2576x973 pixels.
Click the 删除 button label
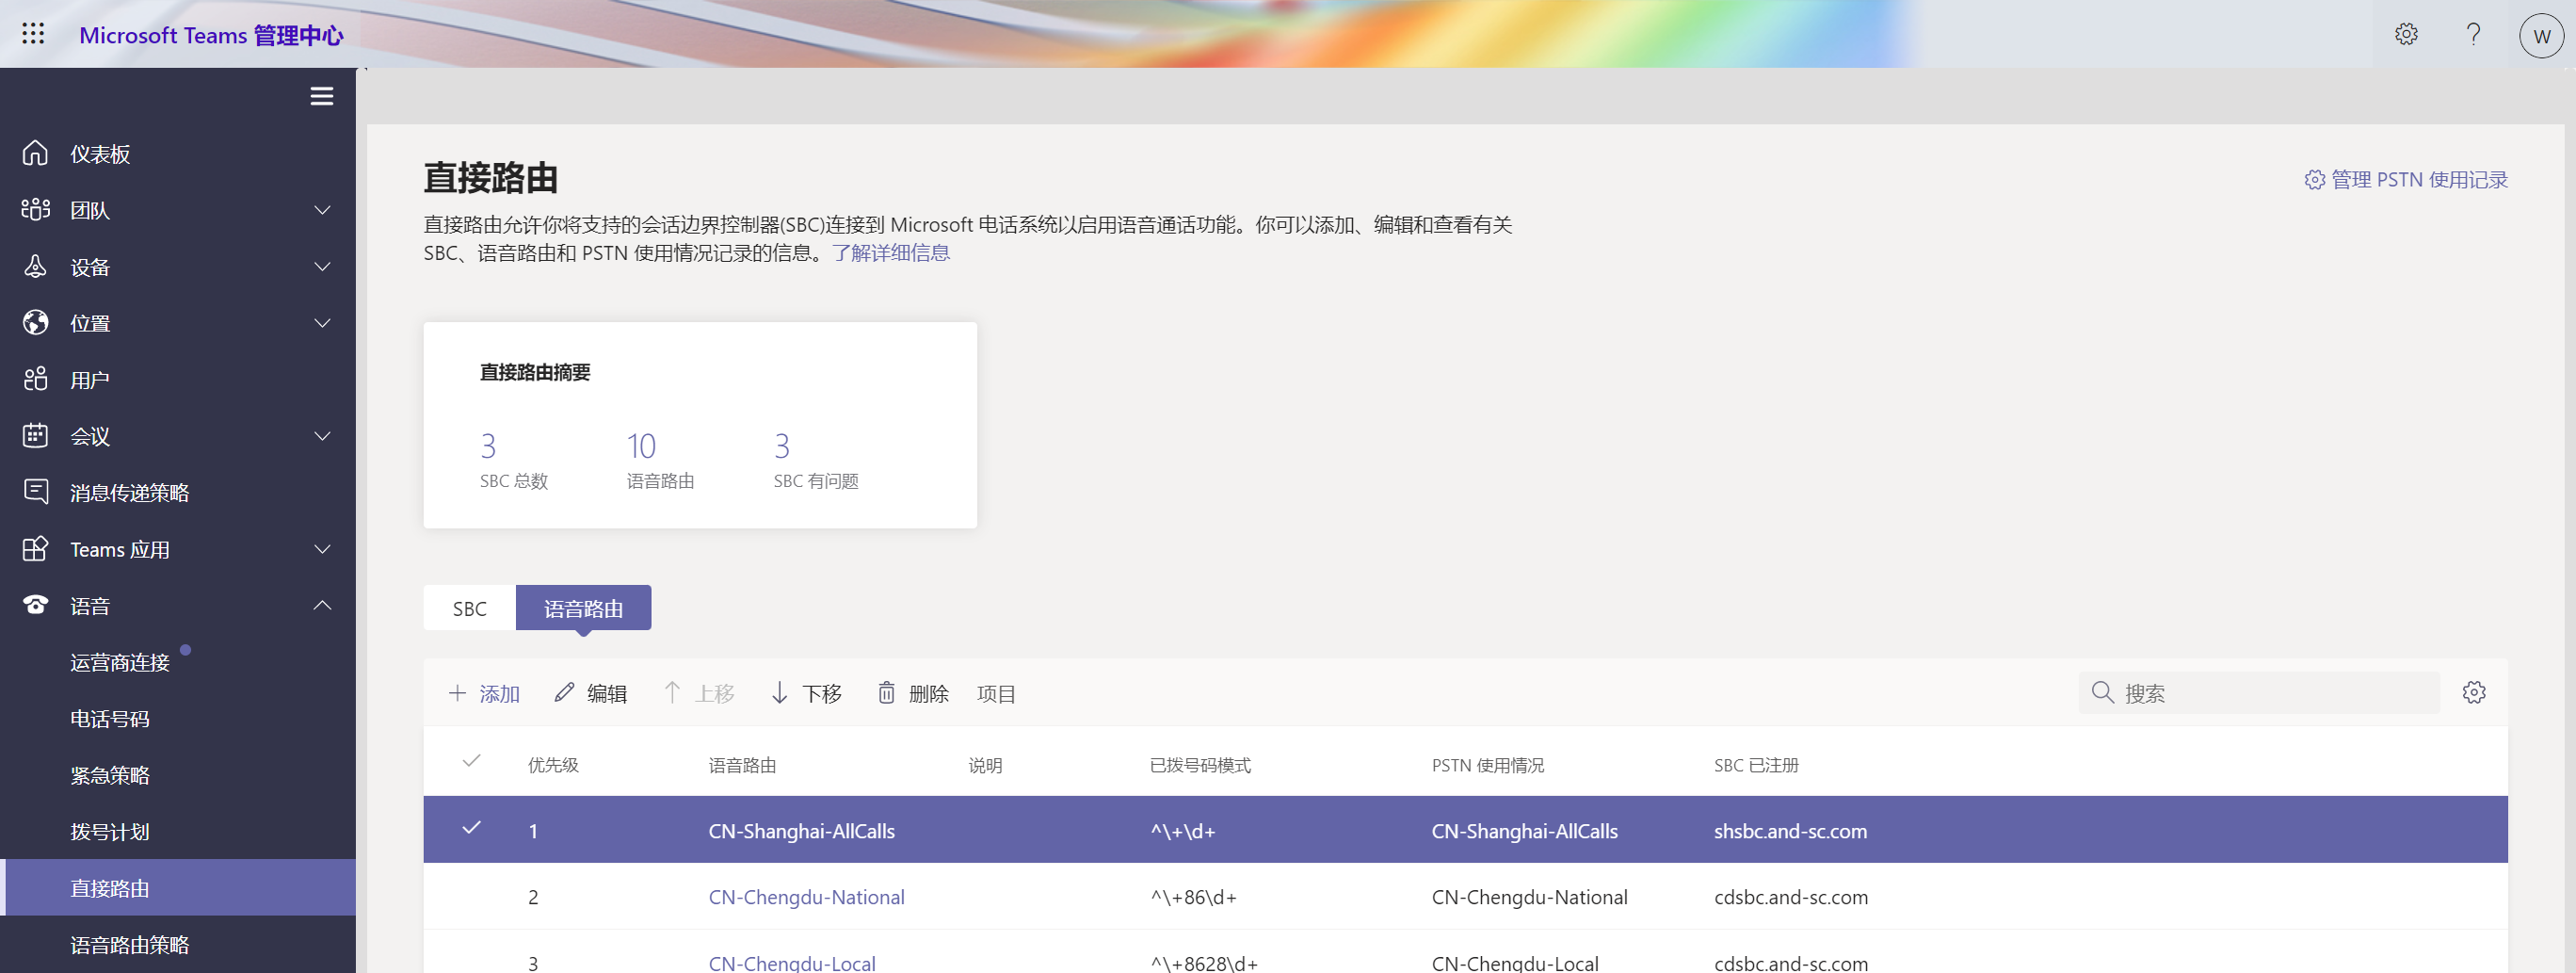coord(928,694)
